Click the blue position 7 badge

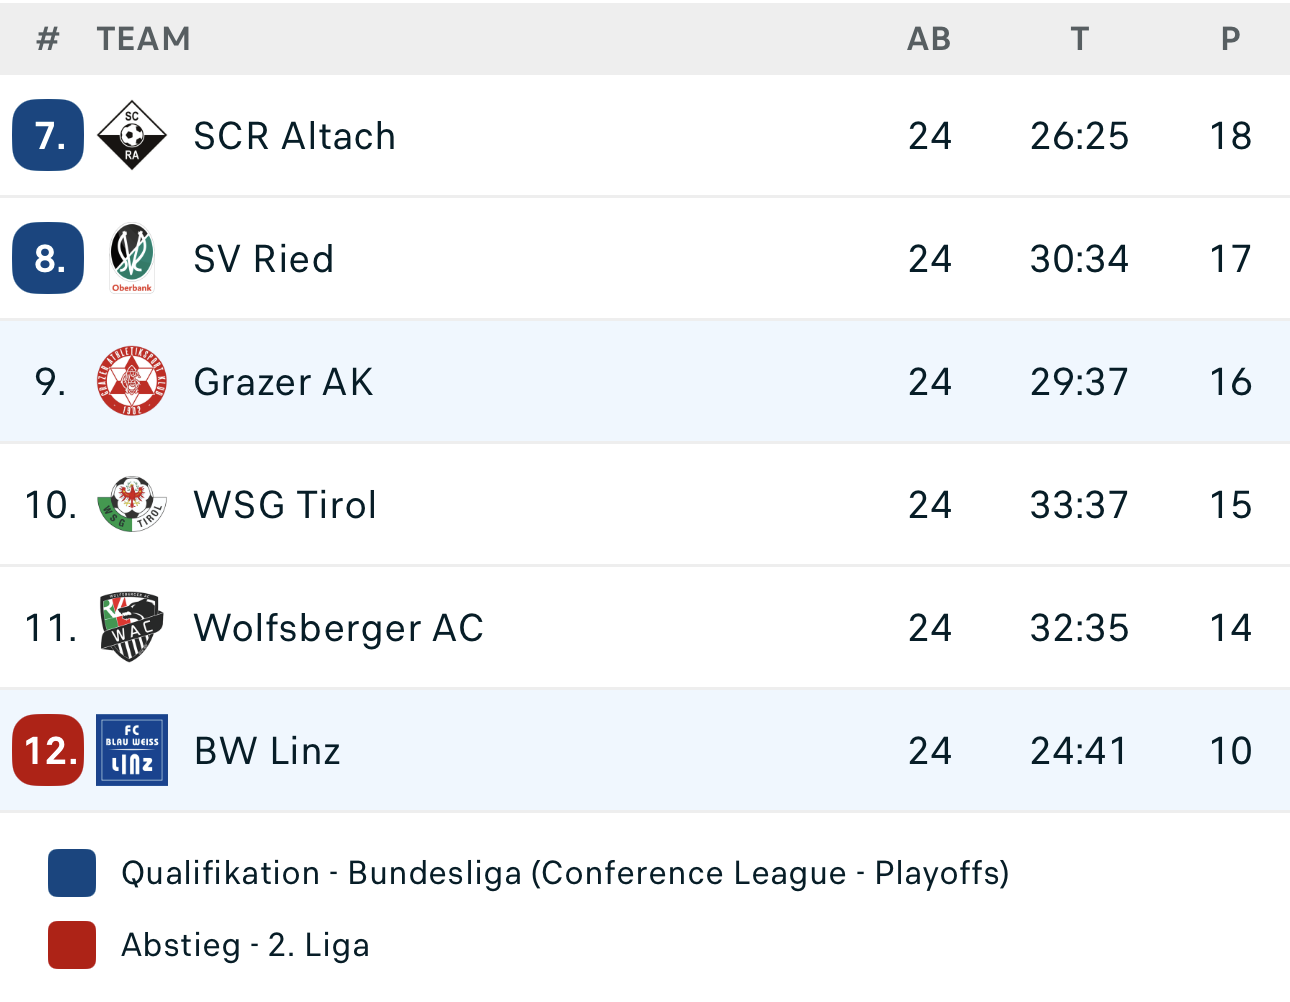[48, 135]
